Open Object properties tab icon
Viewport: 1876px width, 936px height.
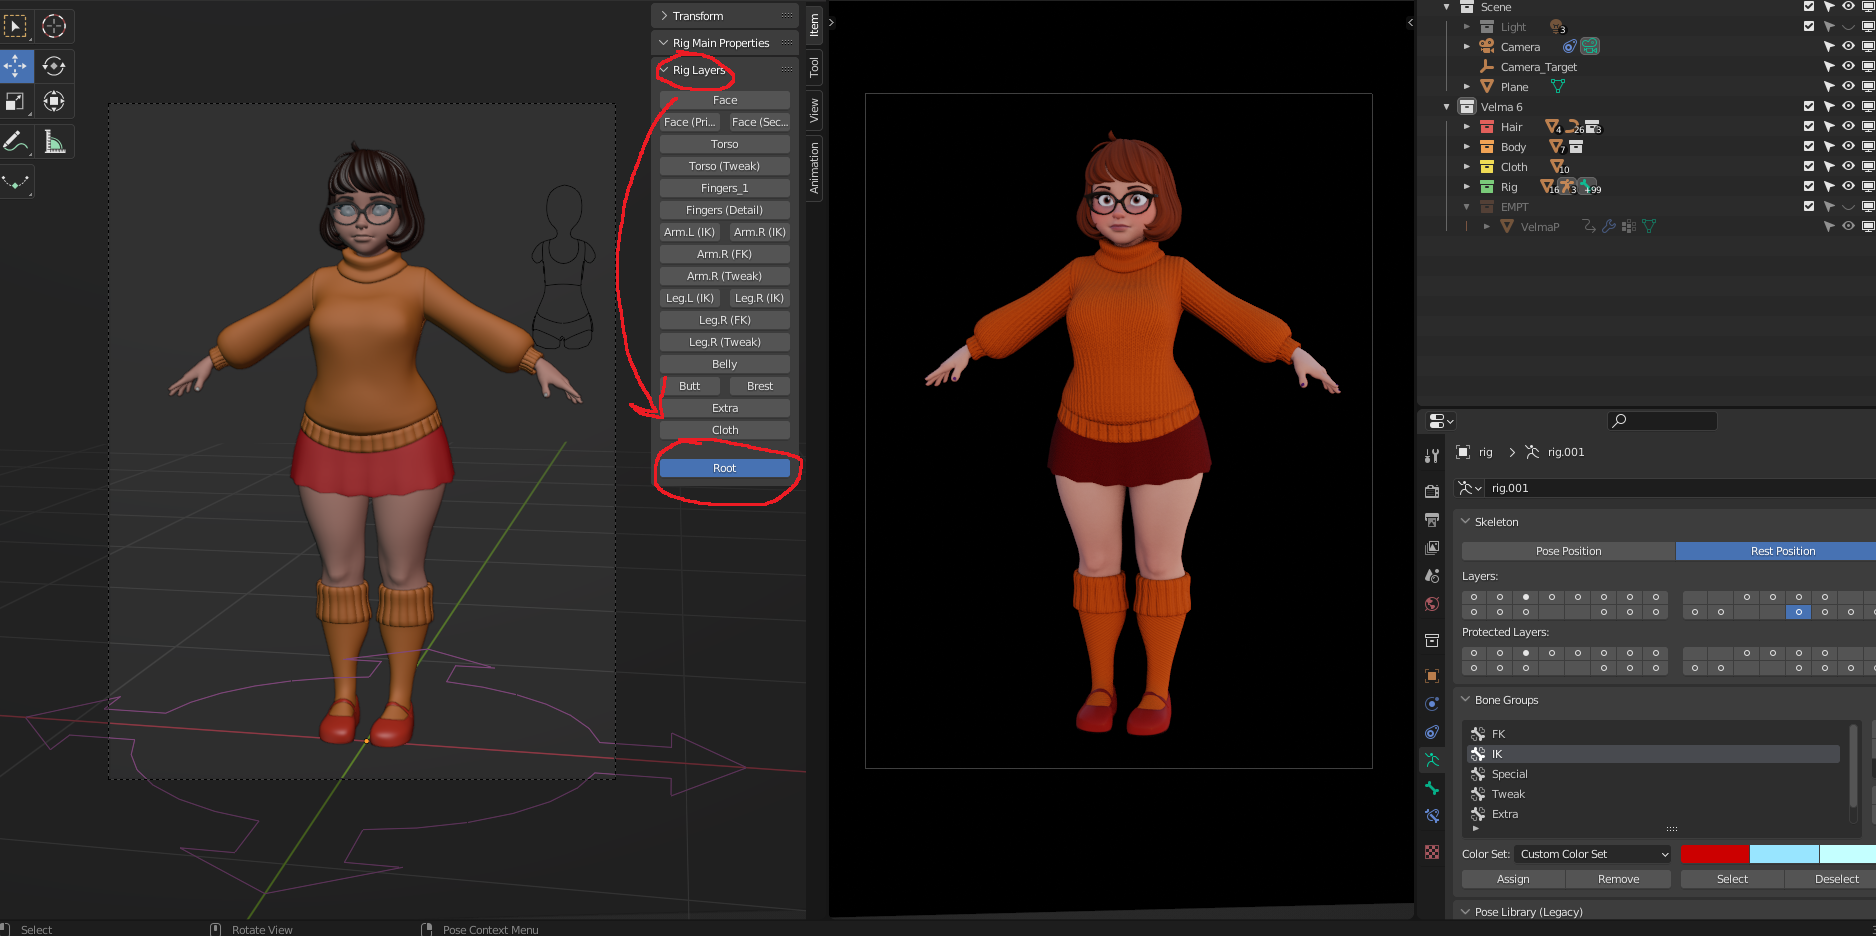click(x=1432, y=676)
